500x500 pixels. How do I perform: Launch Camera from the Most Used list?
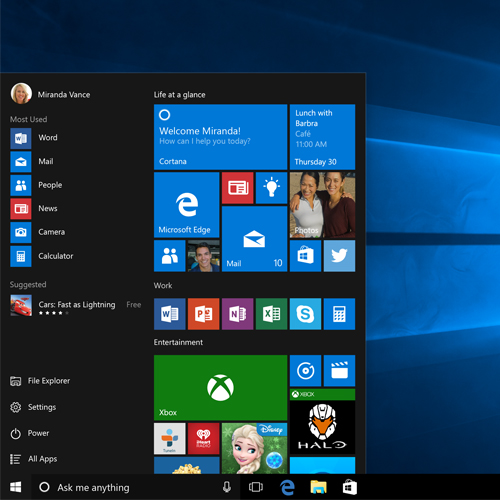(x=38, y=232)
